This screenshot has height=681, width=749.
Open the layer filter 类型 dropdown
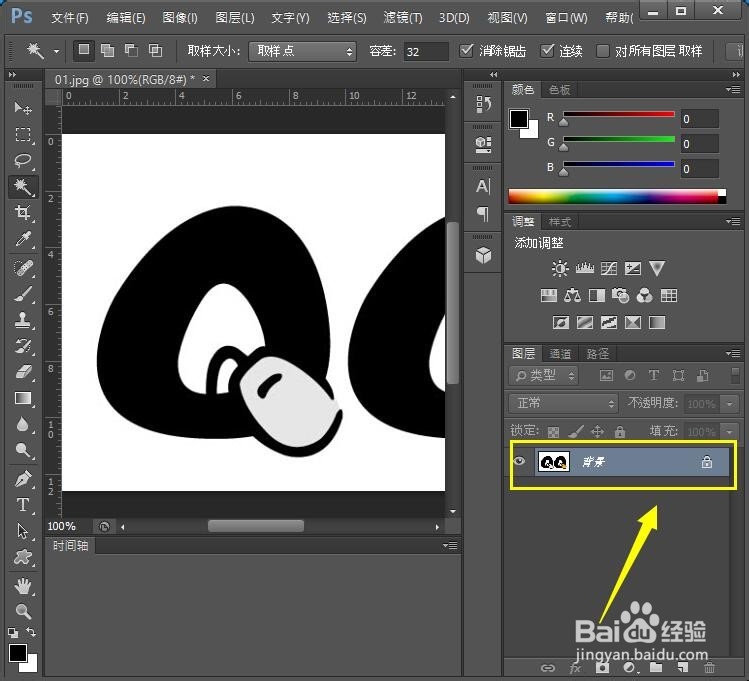pos(544,376)
